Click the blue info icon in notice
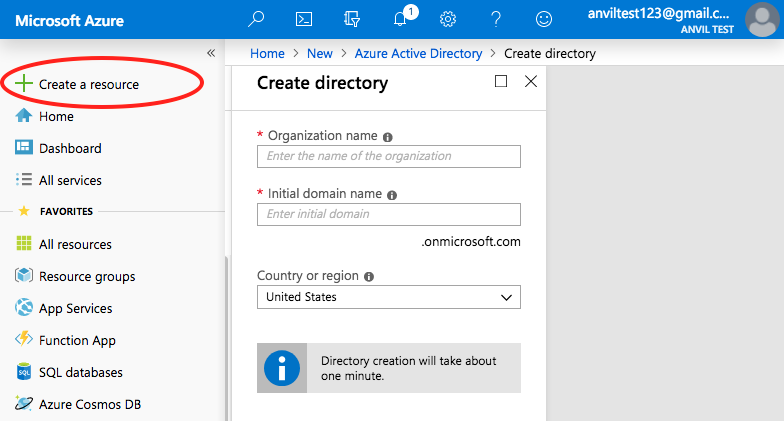 click(x=282, y=368)
